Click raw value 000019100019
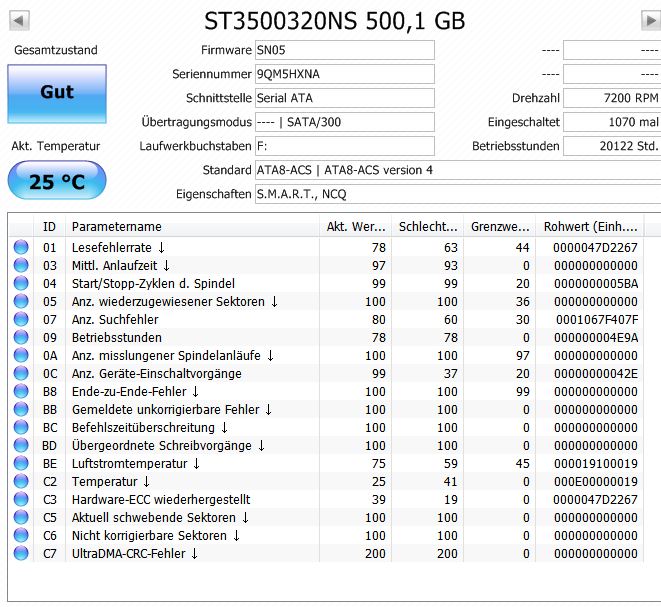Image resolution: width=661 pixels, height=607 pixels. pyautogui.click(x=596, y=464)
